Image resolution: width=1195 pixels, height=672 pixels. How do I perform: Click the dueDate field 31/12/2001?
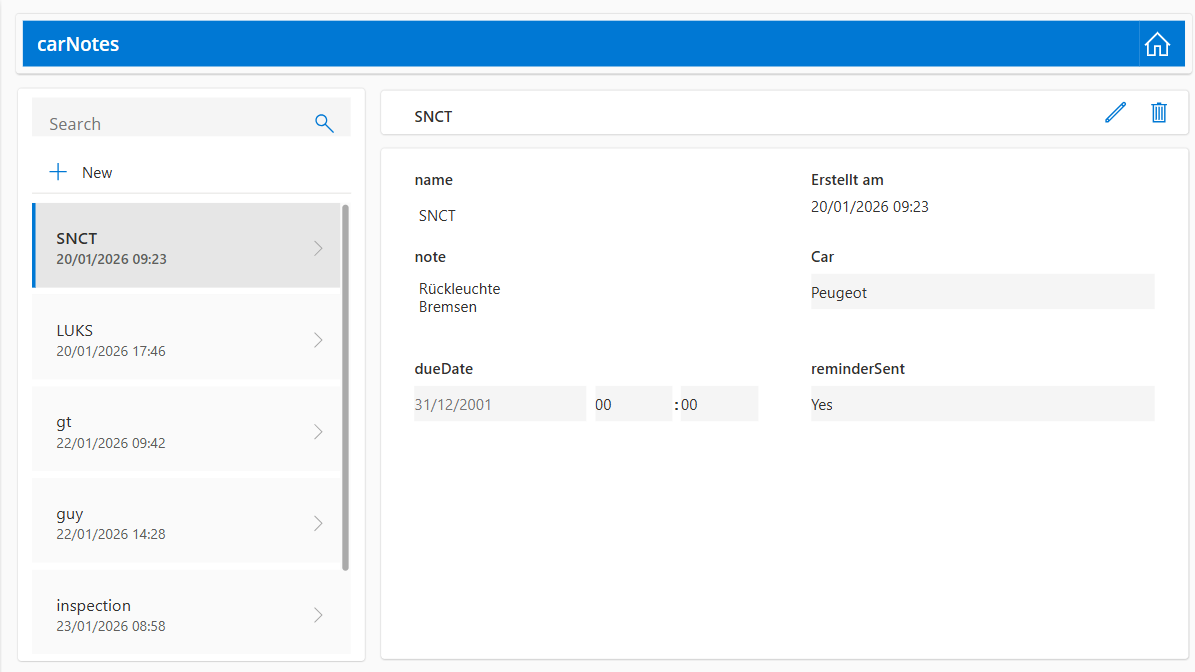pyautogui.click(x=500, y=404)
